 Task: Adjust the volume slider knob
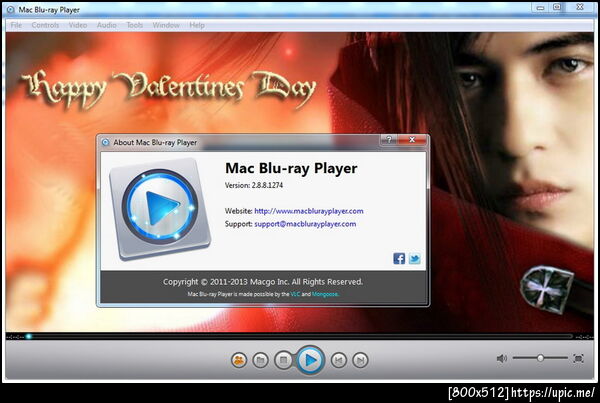click(540, 358)
